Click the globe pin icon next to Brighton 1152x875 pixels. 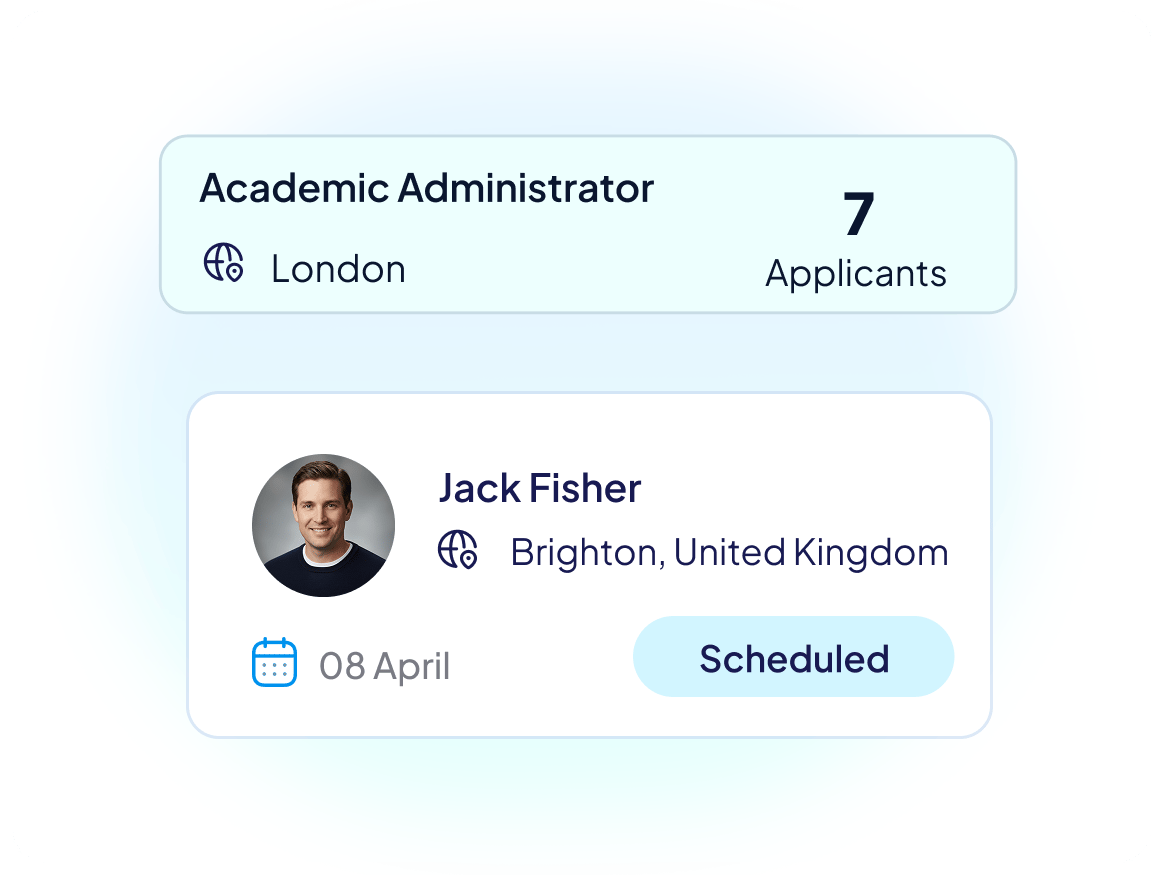click(x=458, y=550)
